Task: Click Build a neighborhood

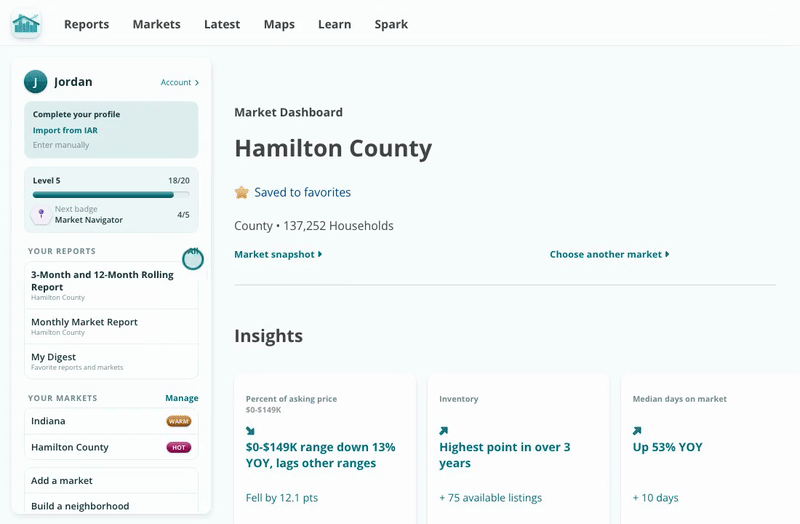Action: [x=111, y=506]
